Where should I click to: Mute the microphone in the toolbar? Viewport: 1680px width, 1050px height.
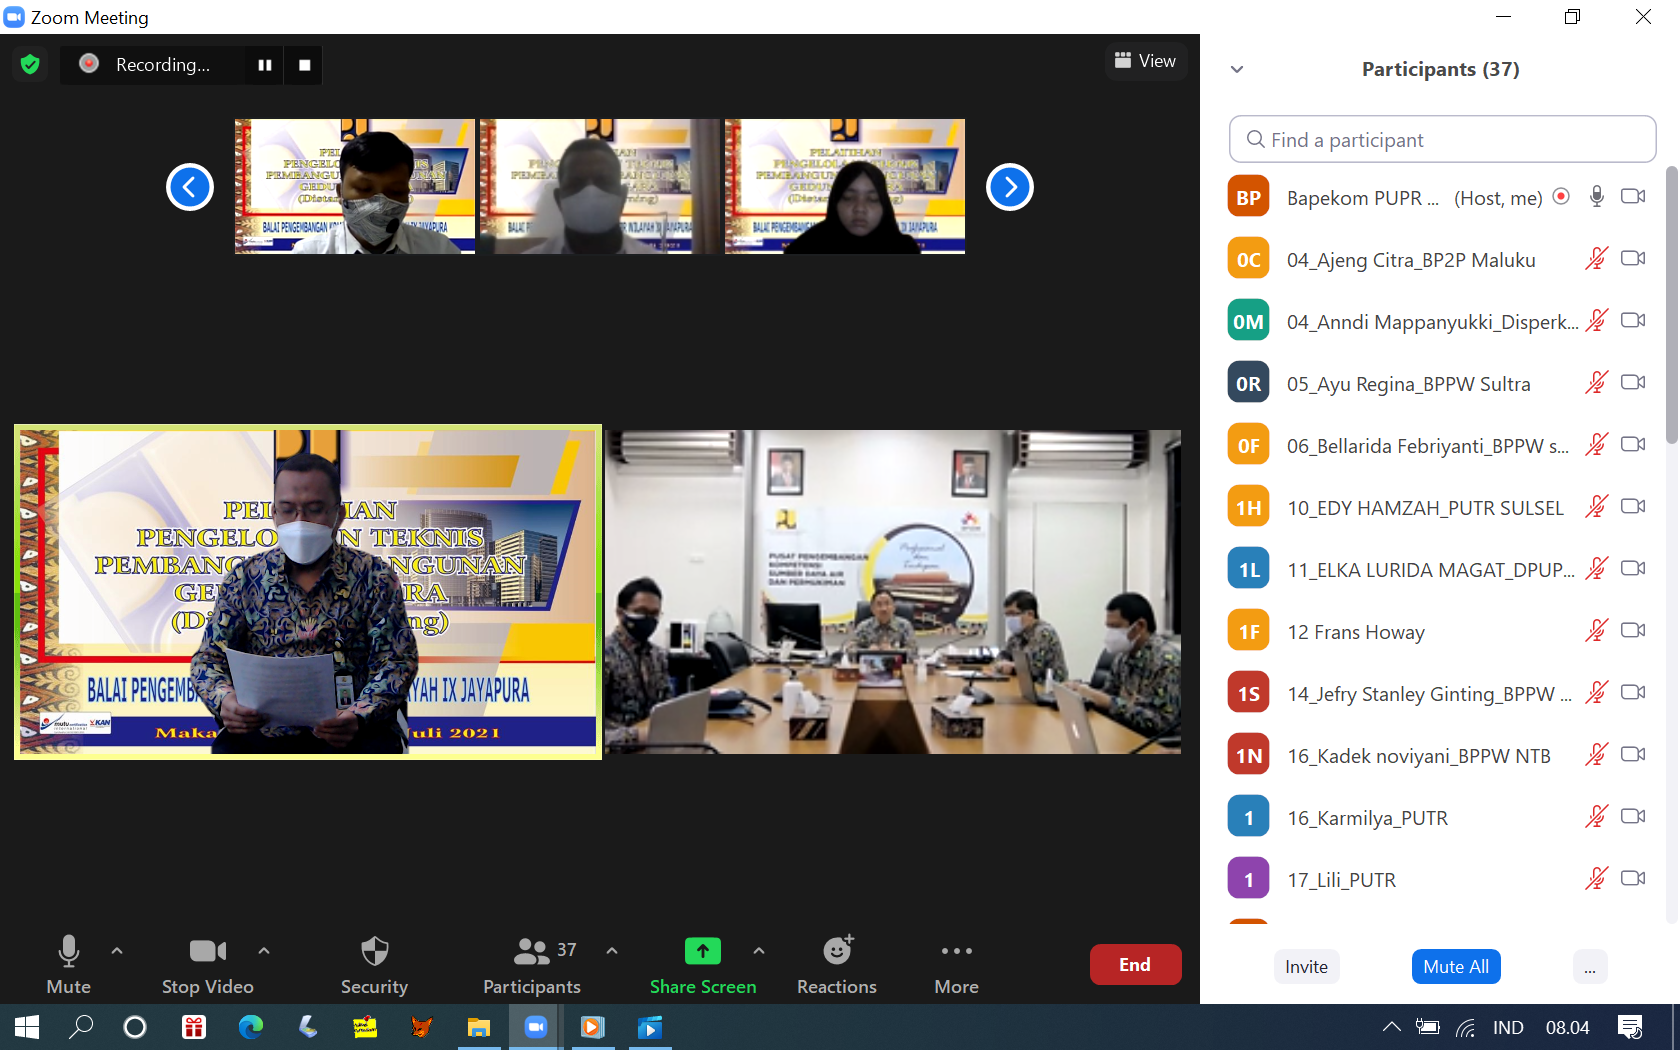tap(68, 965)
